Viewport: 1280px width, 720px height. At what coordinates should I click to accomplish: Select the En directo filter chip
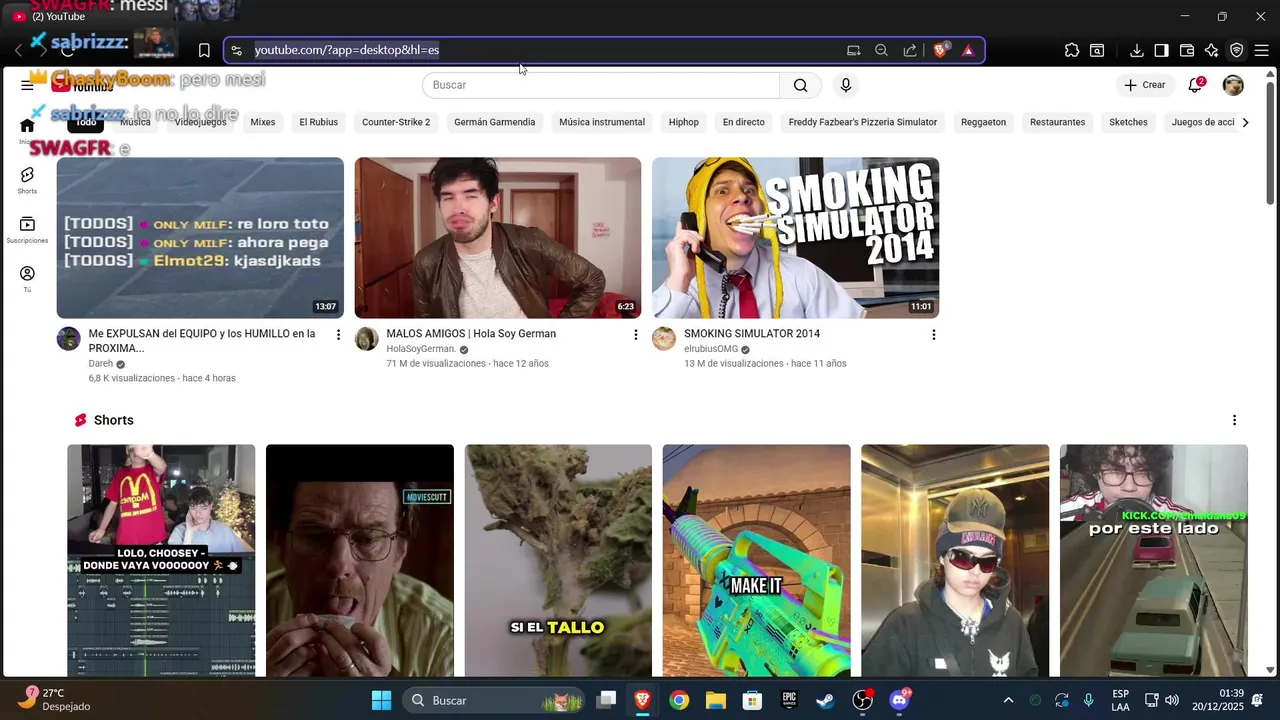click(744, 122)
